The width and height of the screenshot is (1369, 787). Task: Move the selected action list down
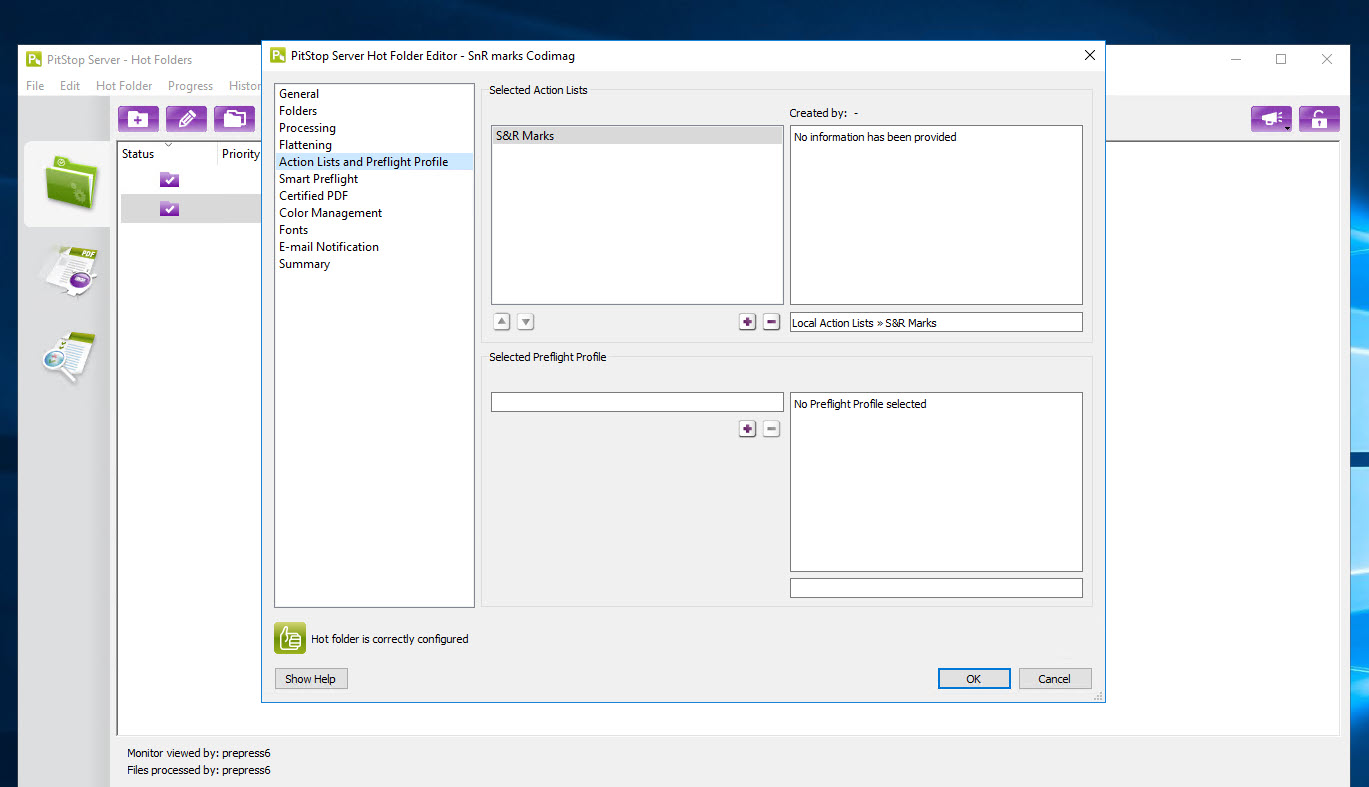coord(525,322)
